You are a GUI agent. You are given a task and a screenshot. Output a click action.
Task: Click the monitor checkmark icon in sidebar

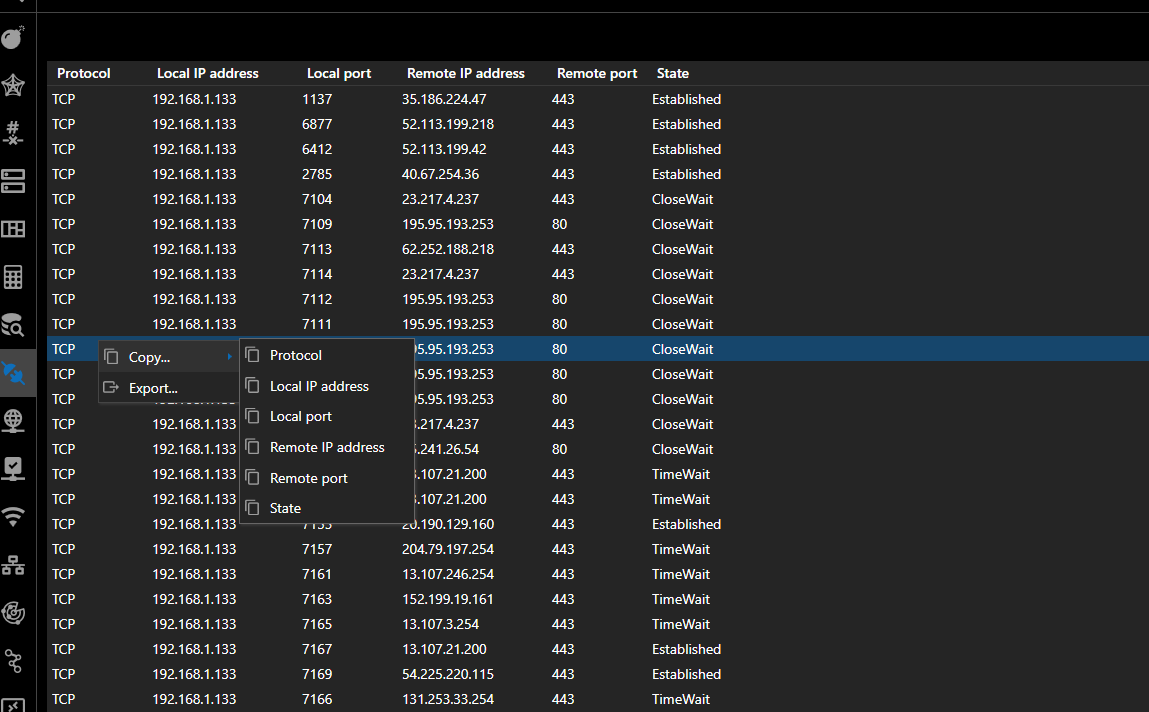[13, 469]
